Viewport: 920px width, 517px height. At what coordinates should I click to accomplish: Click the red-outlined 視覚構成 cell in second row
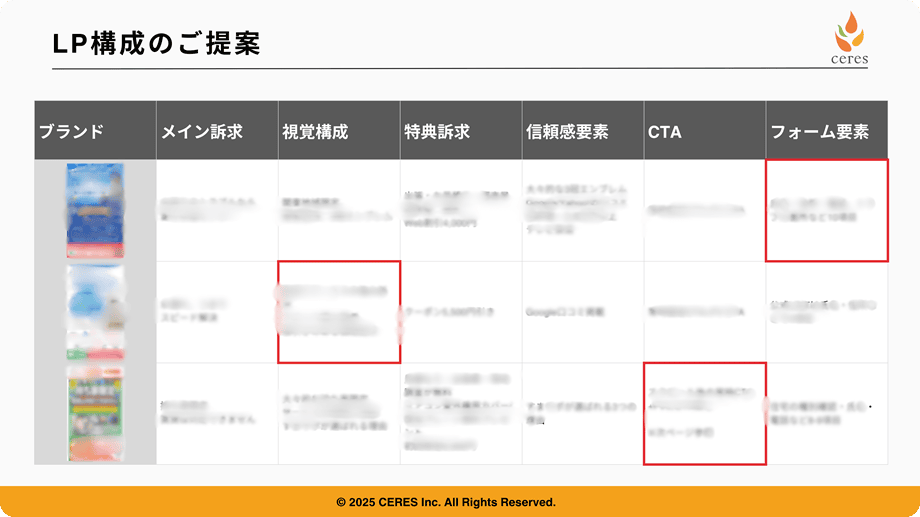pyautogui.click(x=339, y=312)
